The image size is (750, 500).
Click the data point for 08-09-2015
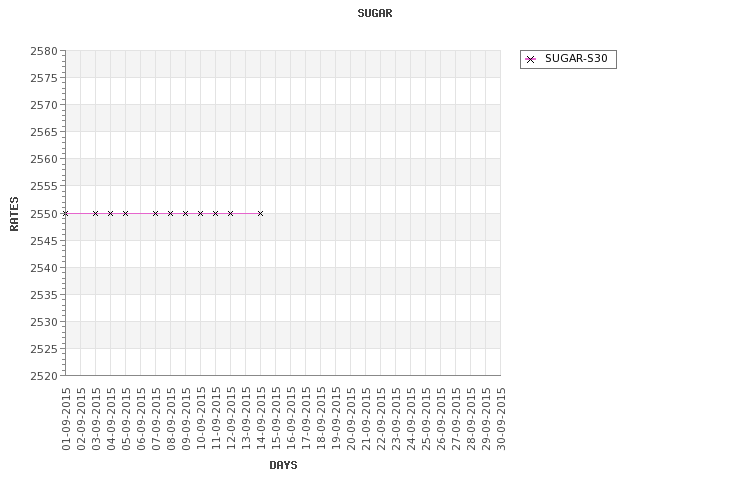[x=170, y=213]
